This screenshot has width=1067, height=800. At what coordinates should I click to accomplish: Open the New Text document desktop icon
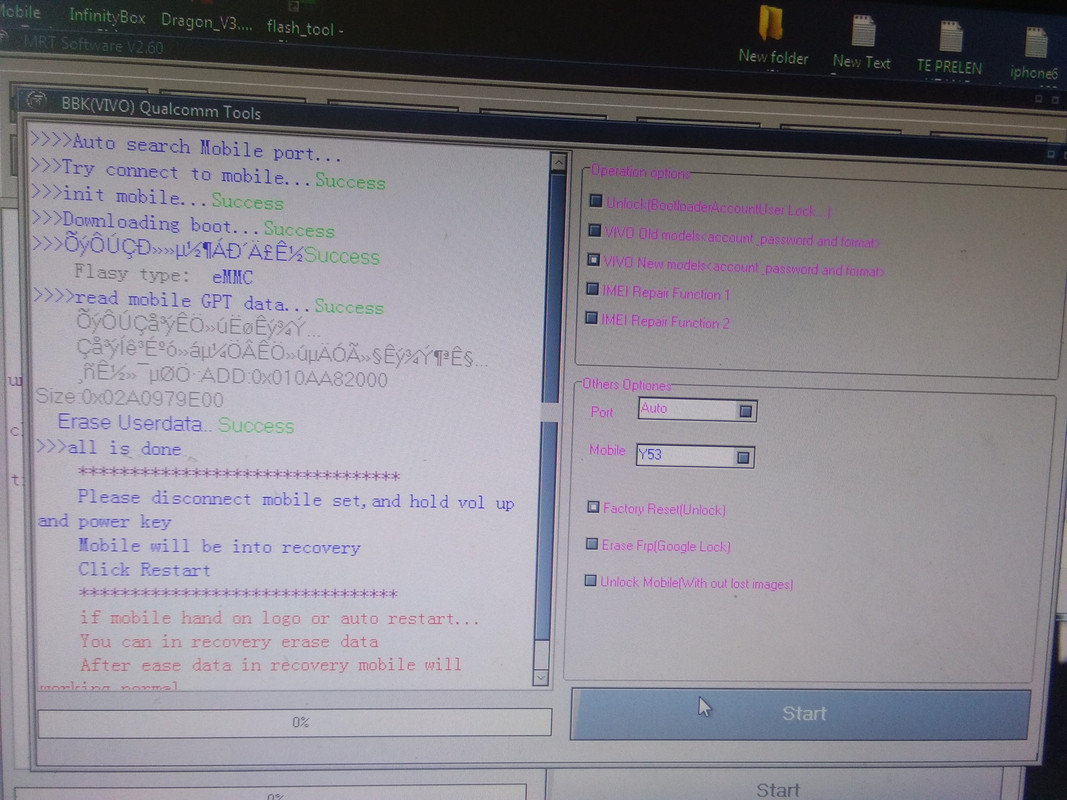click(861, 41)
